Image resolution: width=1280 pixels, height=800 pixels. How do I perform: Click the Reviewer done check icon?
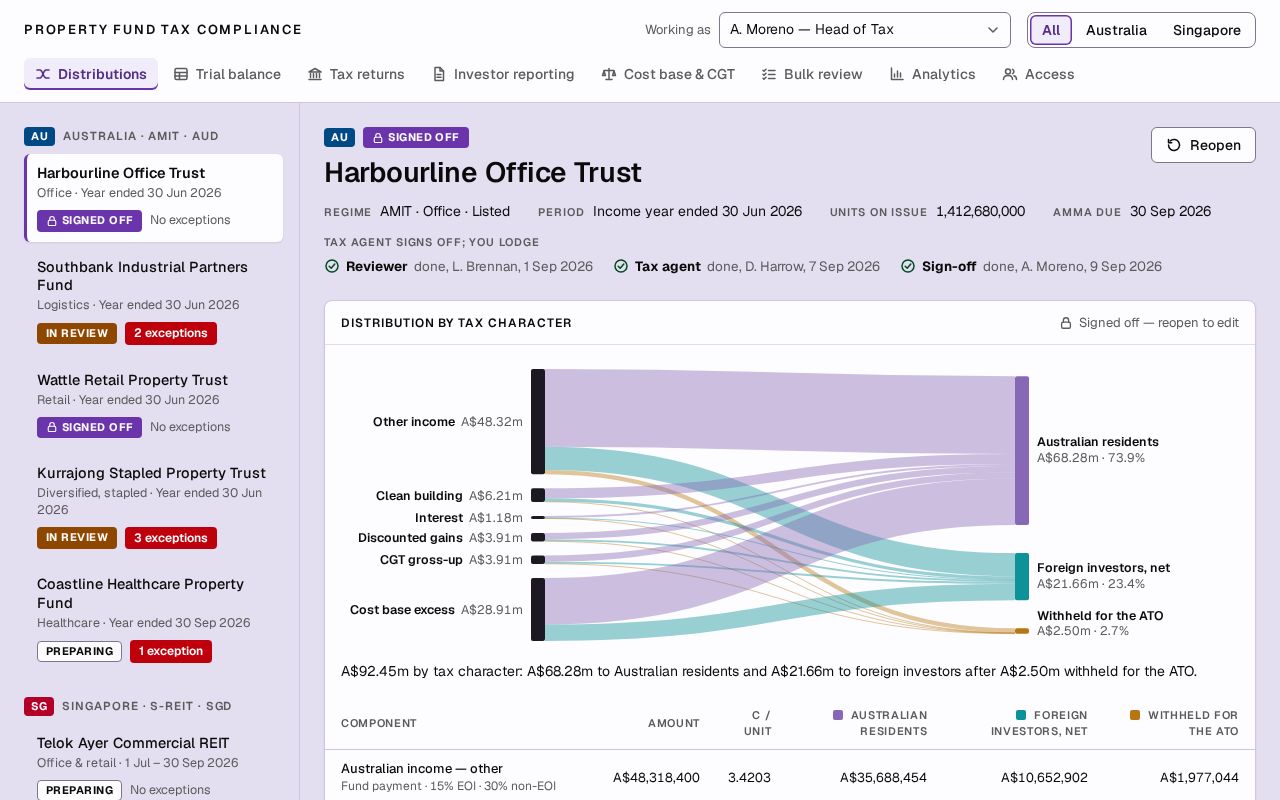coord(332,266)
